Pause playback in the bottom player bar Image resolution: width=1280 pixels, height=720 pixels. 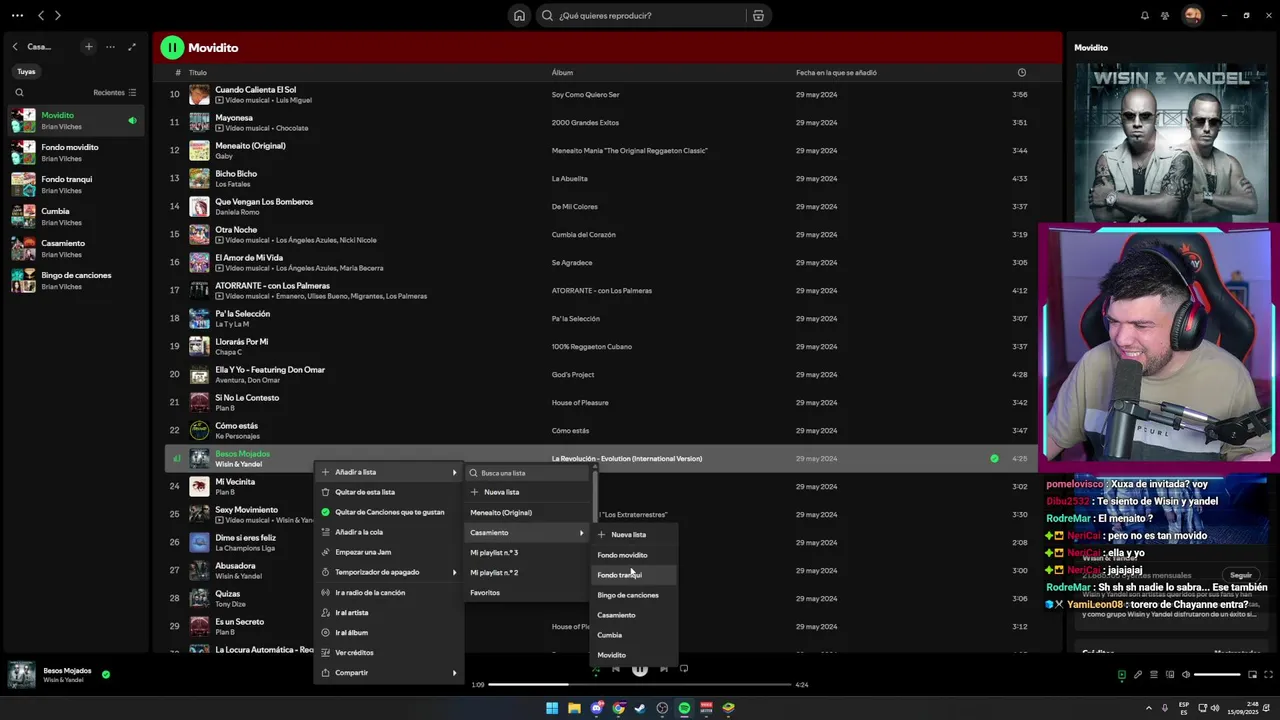click(640, 668)
